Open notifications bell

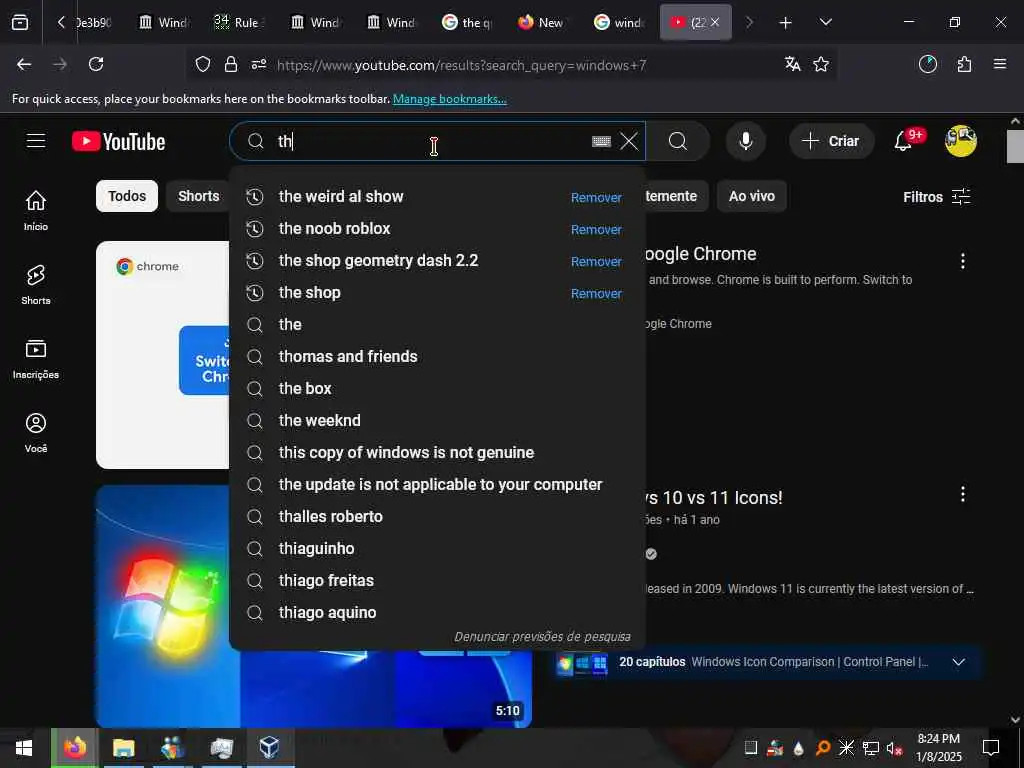tap(903, 141)
